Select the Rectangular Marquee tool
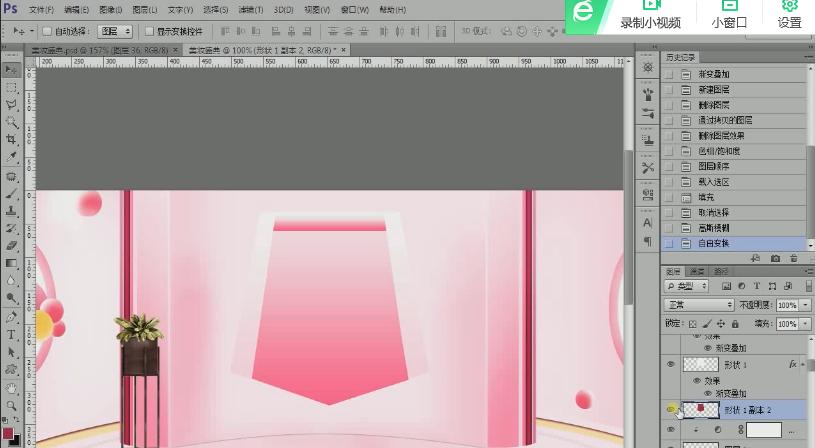Image resolution: width=815 pixels, height=448 pixels. [x=11, y=87]
